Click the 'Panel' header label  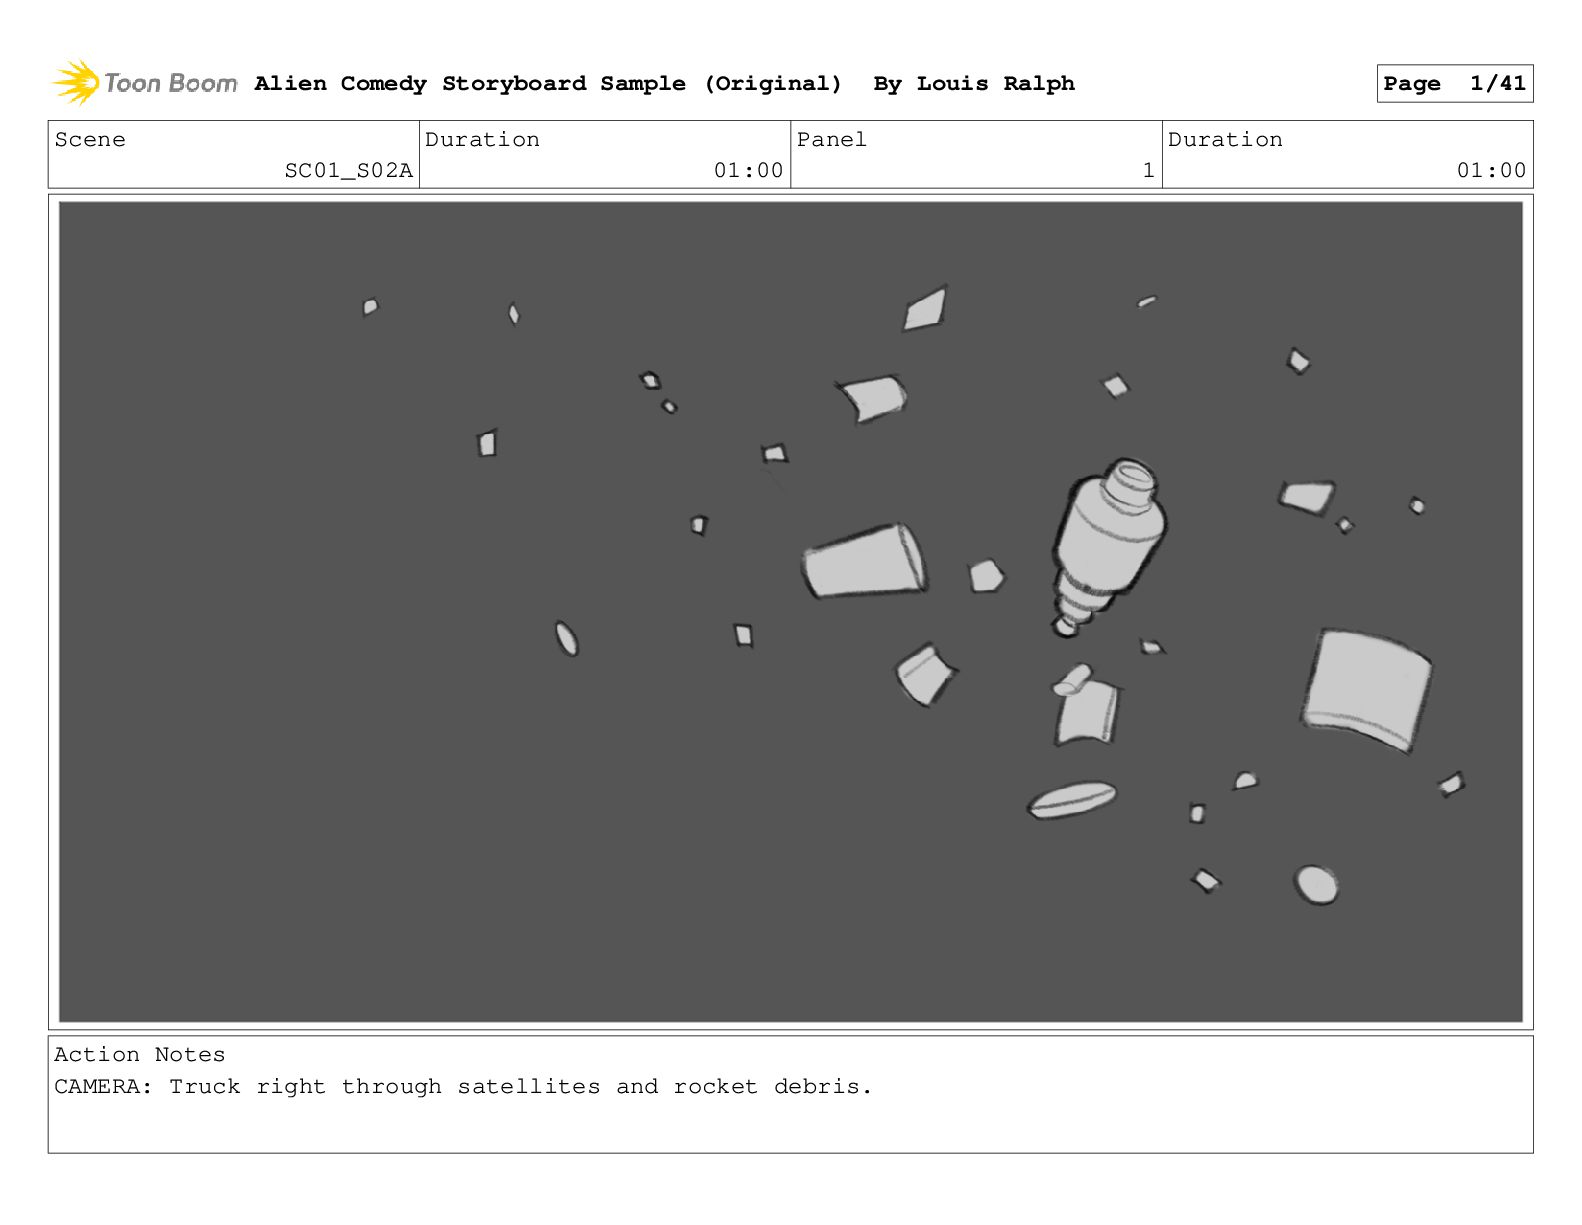pyautogui.click(x=832, y=140)
